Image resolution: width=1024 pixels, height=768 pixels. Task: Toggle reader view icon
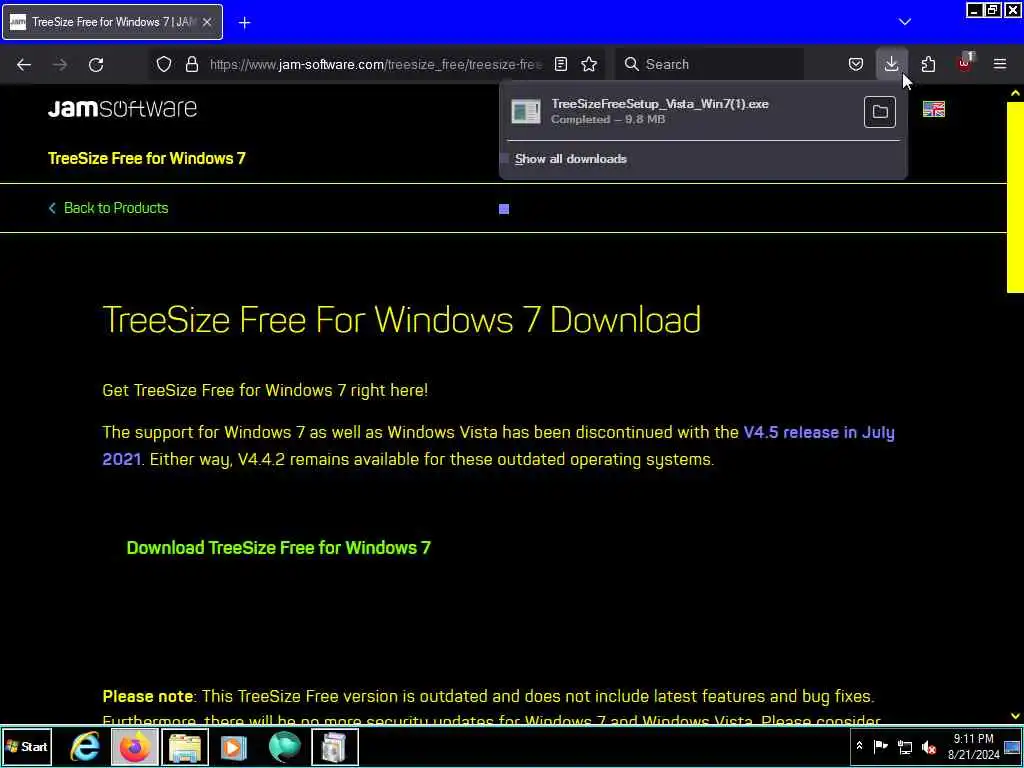pyautogui.click(x=561, y=64)
